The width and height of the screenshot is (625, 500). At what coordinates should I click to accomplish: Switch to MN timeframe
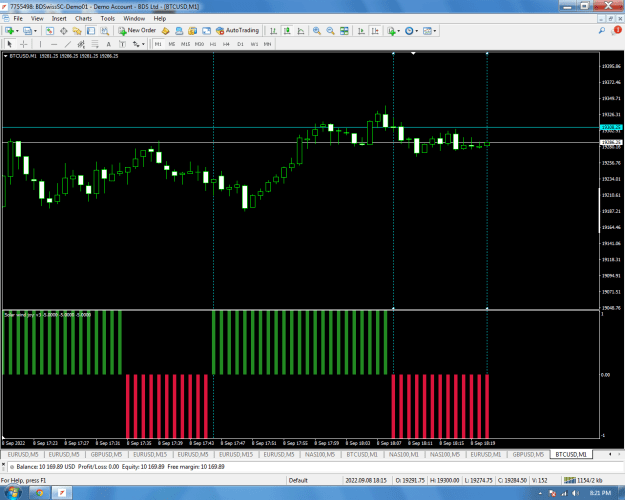[x=267, y=44]
